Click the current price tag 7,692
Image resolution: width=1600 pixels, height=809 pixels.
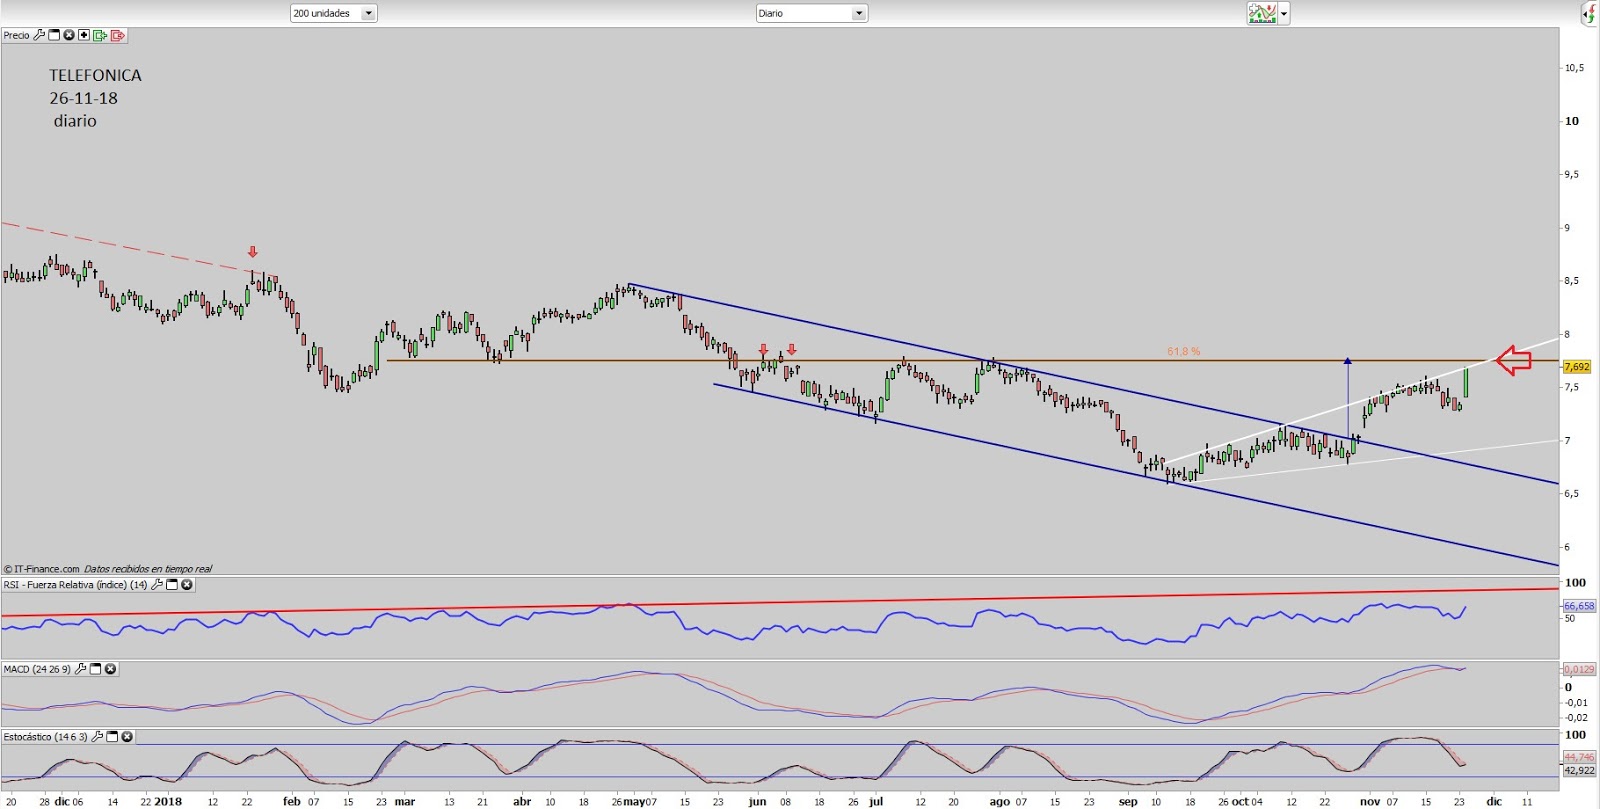[1577, 367]
